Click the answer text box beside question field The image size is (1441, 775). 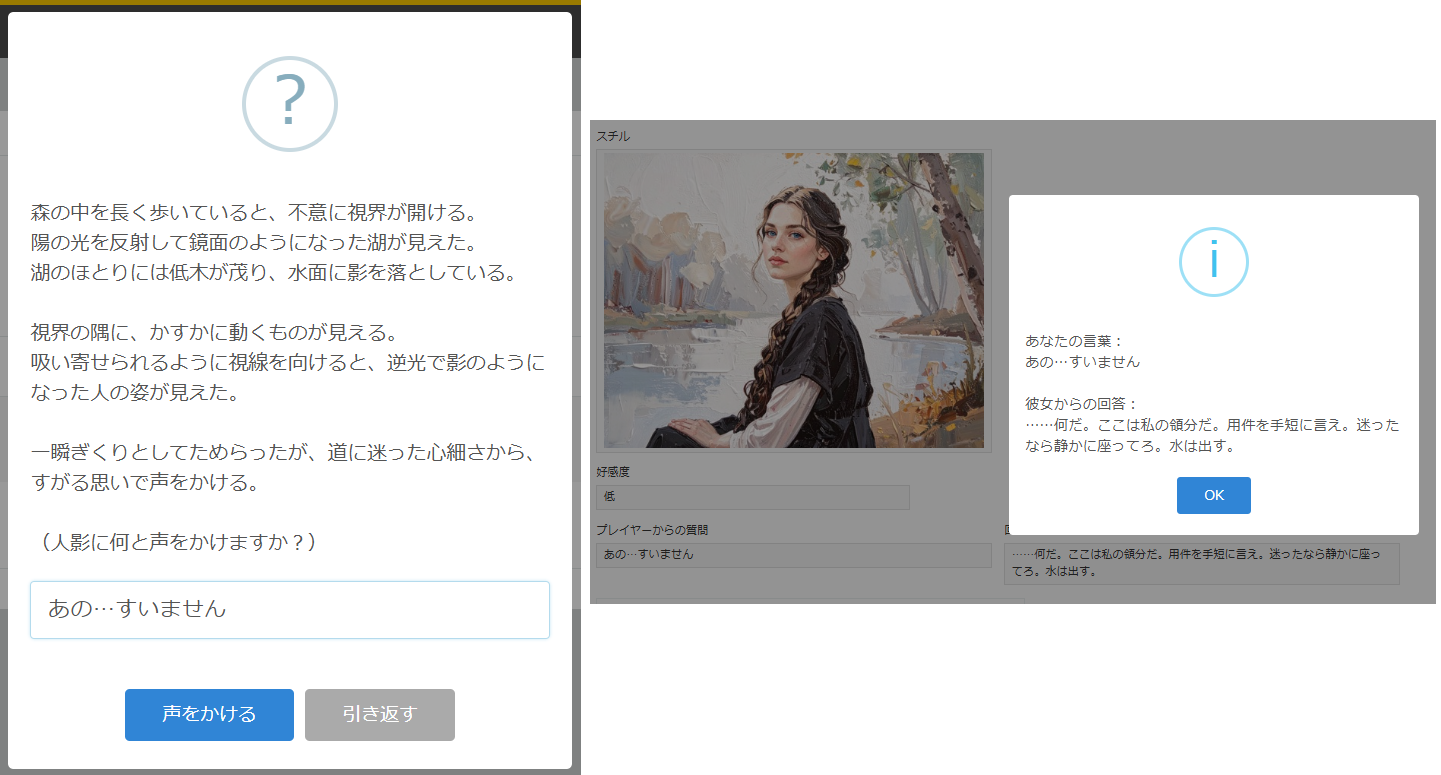[1200, 564]
